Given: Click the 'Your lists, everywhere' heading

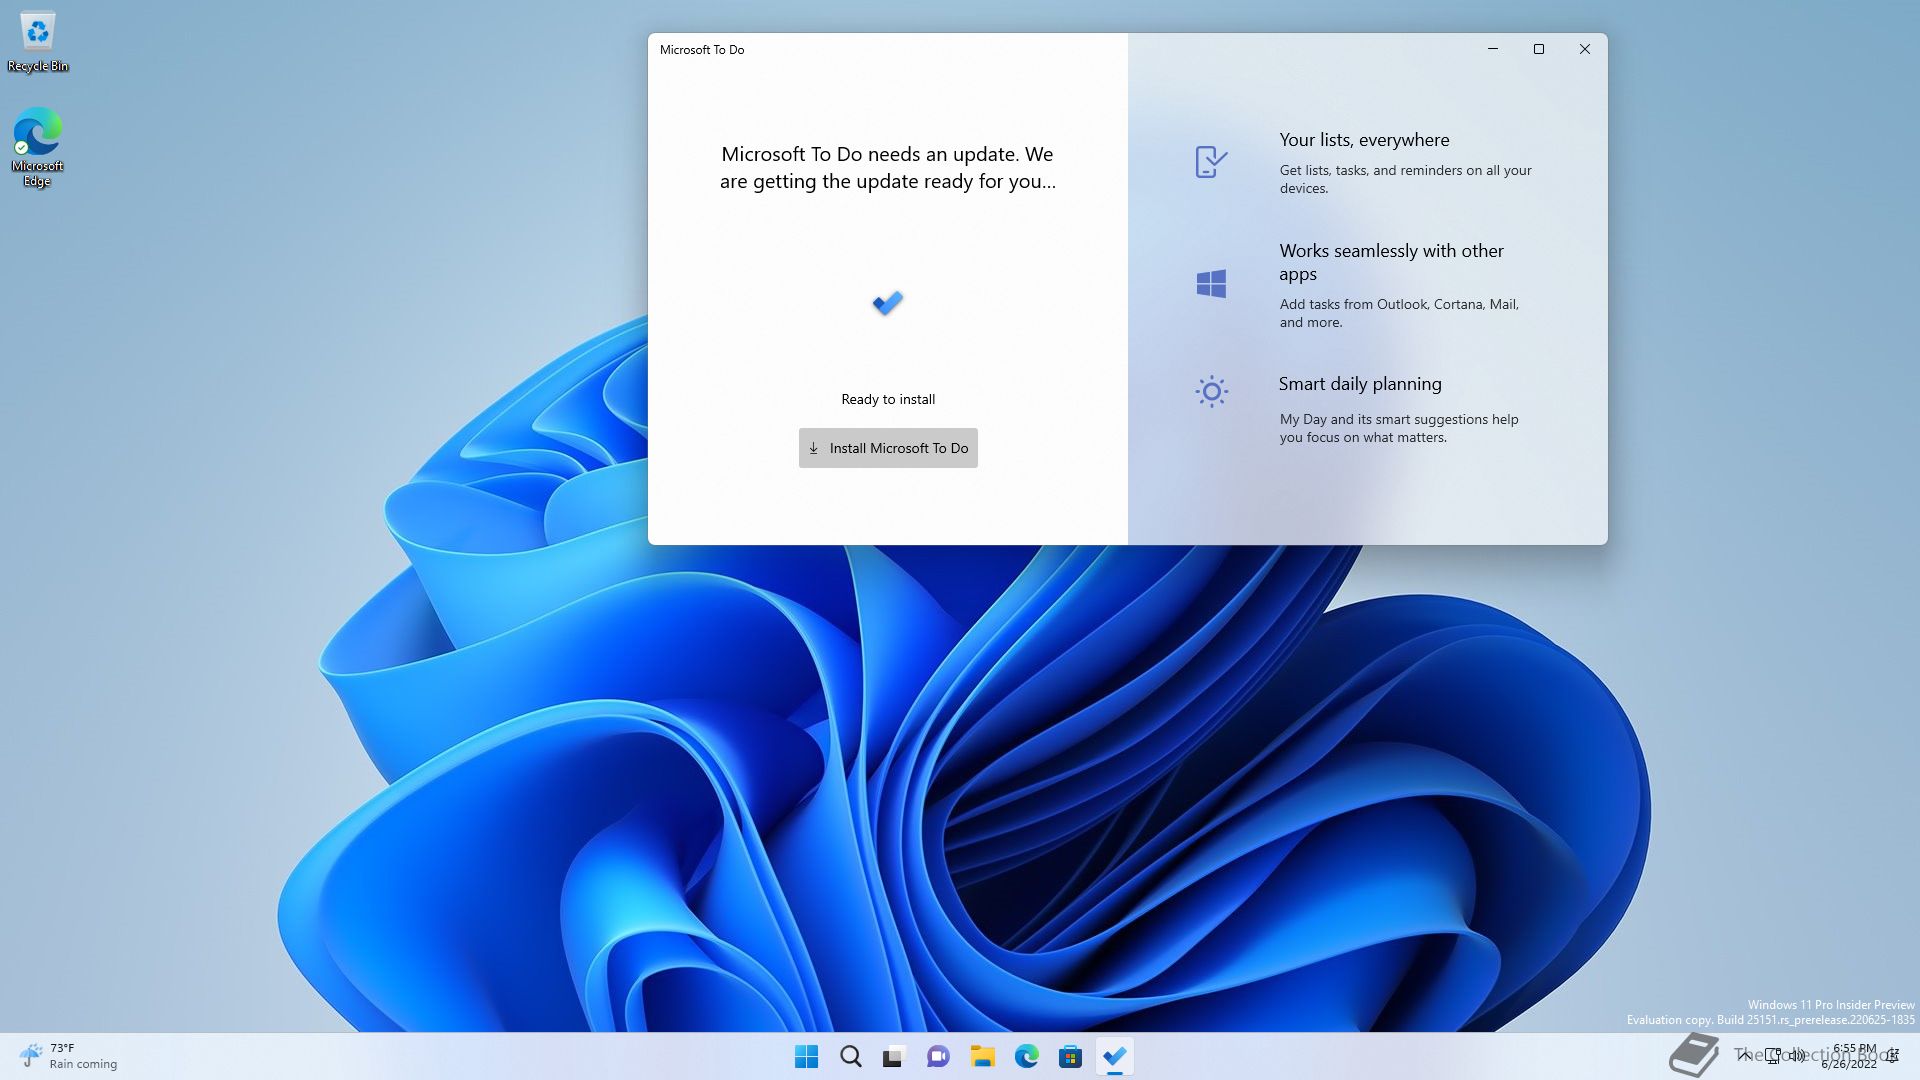Looking at the screenshot, I should click(1364, 140).
